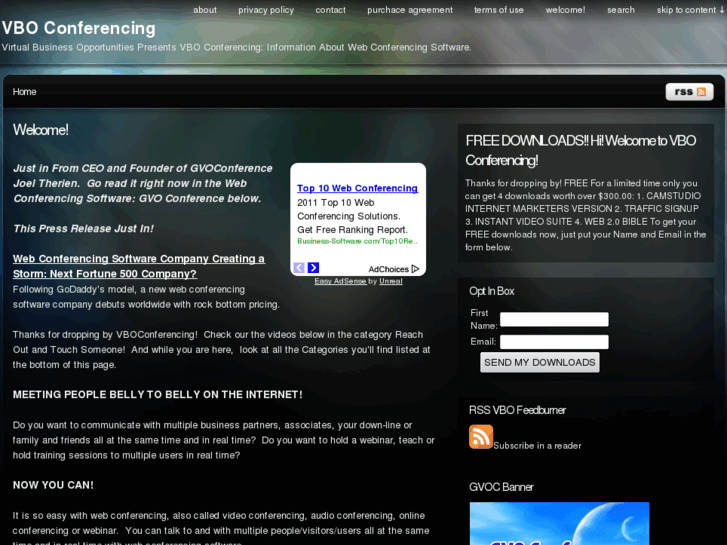Click the FREE DOWNLOADS!! widget heading
Viewport: 727px width, 545px height.
(581, 150)
